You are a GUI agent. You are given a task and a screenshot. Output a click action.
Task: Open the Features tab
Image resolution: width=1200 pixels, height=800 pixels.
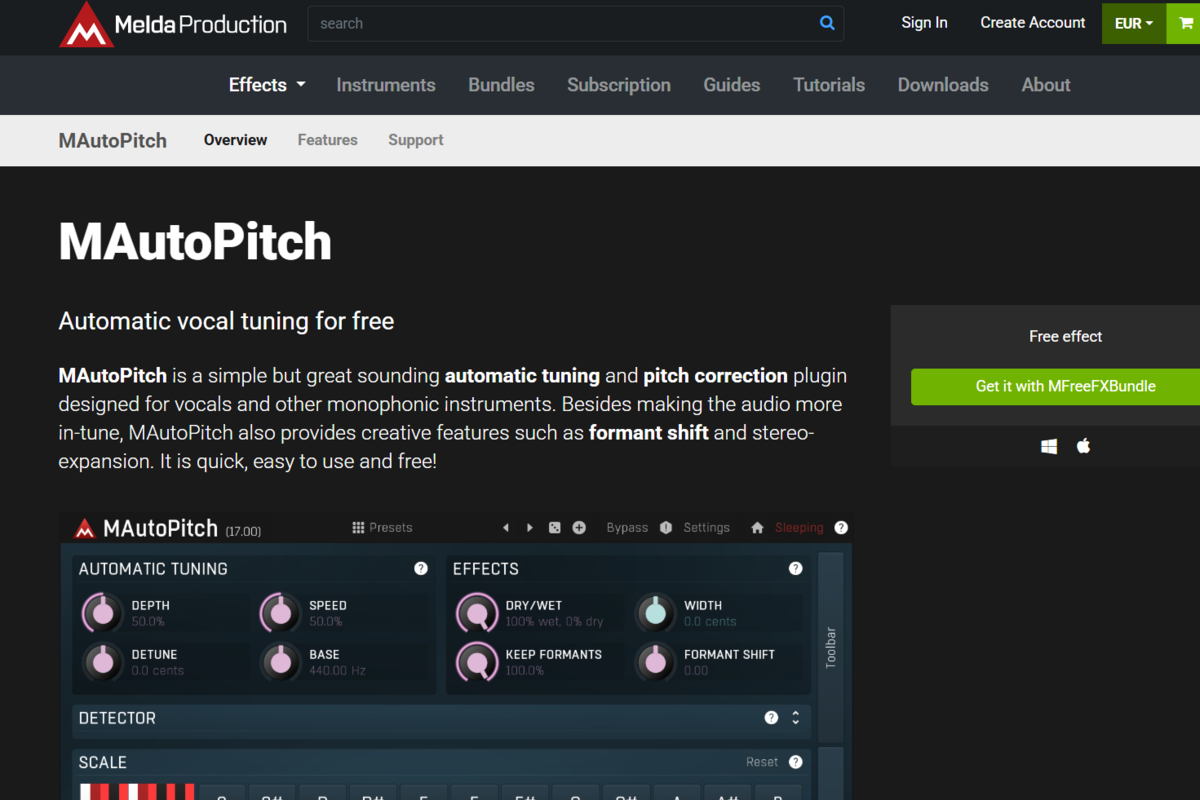click(327, 140)
